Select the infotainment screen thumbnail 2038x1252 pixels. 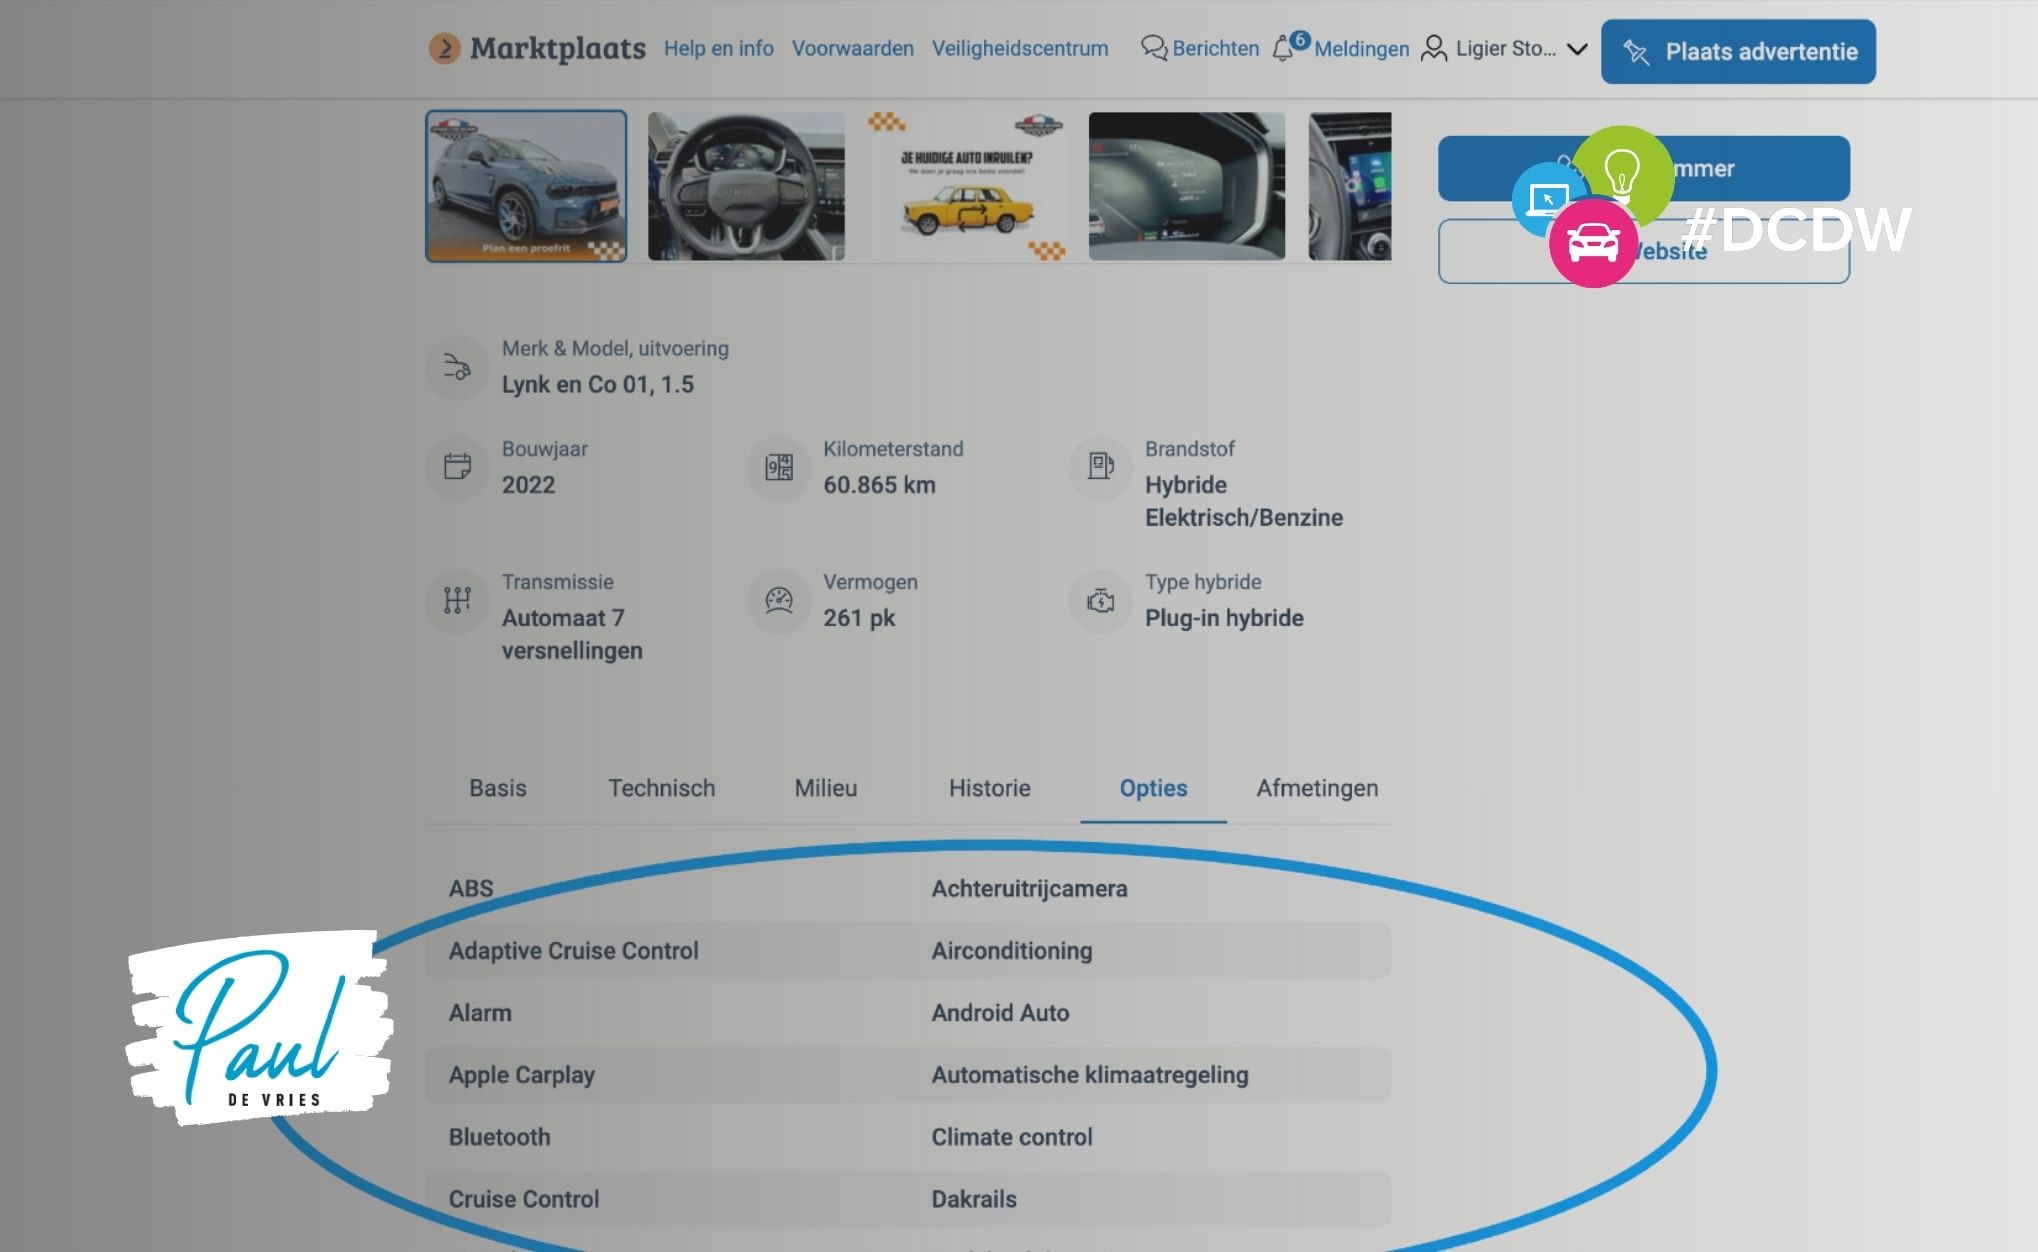click(x=1350, y=186)
